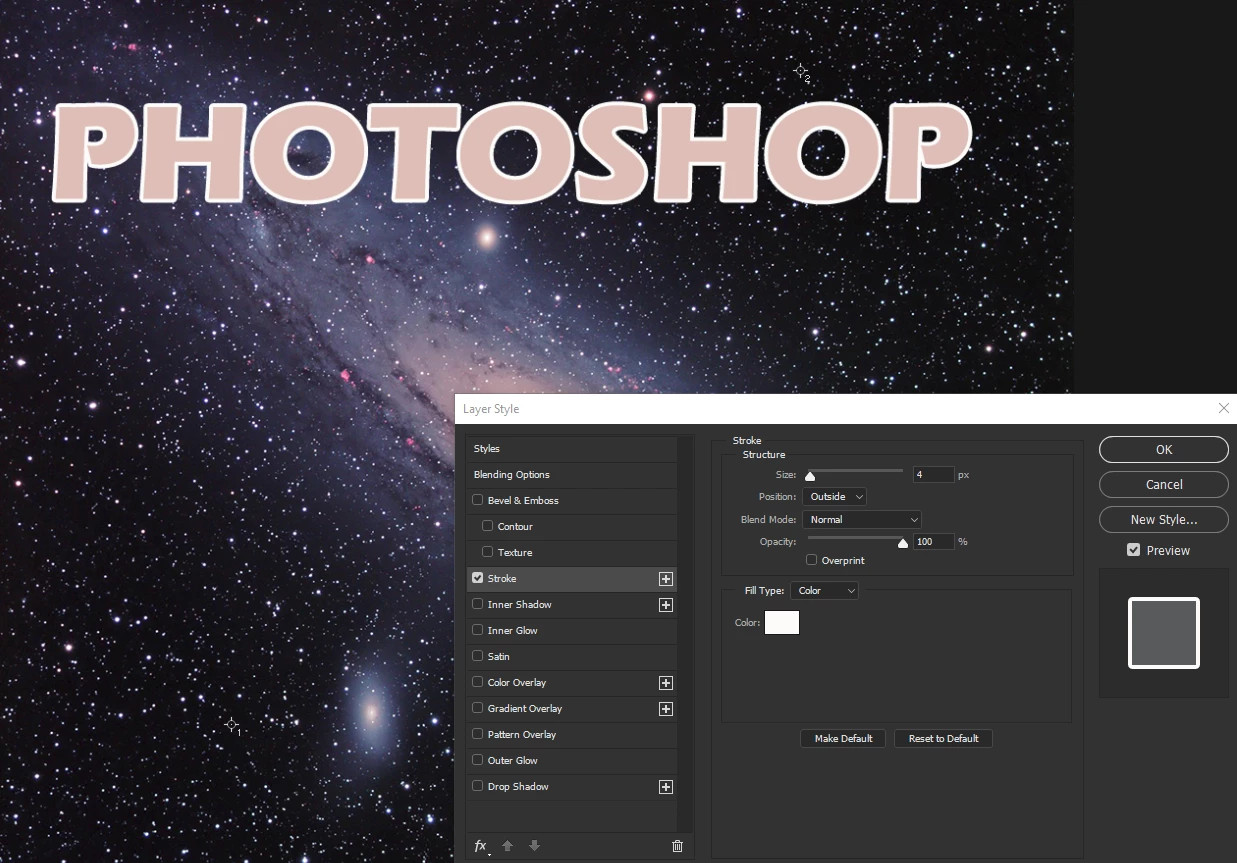The height and width of the screenshot is (863, 1237).
Task: Add another Gradient Overlay with plus icon
Action: 666,709
